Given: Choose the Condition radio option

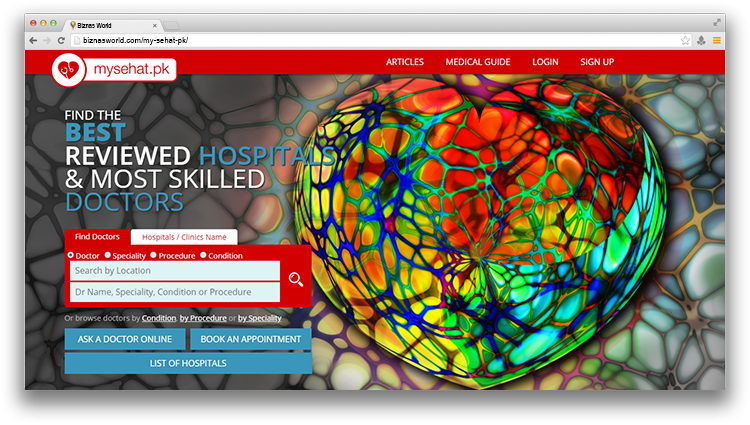Looking at the screenshot, I should (203, 255).
